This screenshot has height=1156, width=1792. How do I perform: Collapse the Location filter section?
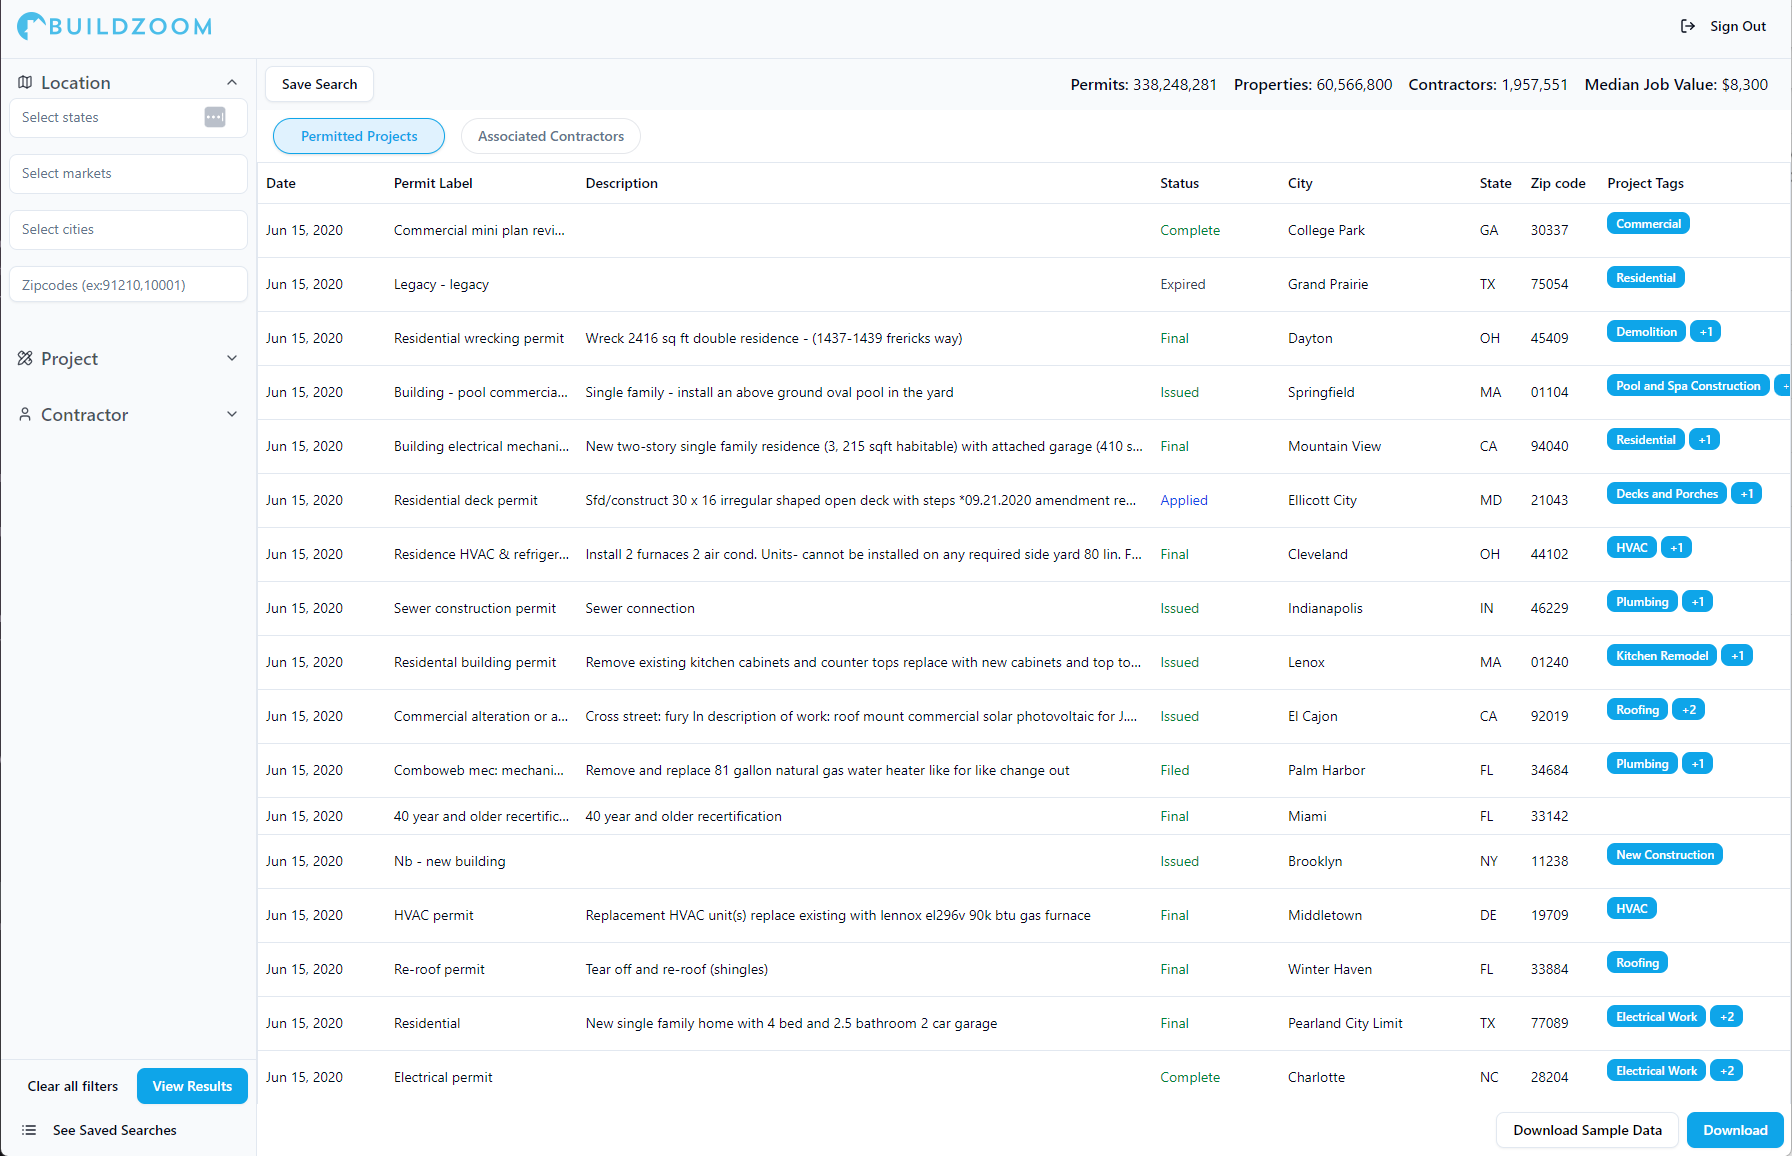coord(232,83)
